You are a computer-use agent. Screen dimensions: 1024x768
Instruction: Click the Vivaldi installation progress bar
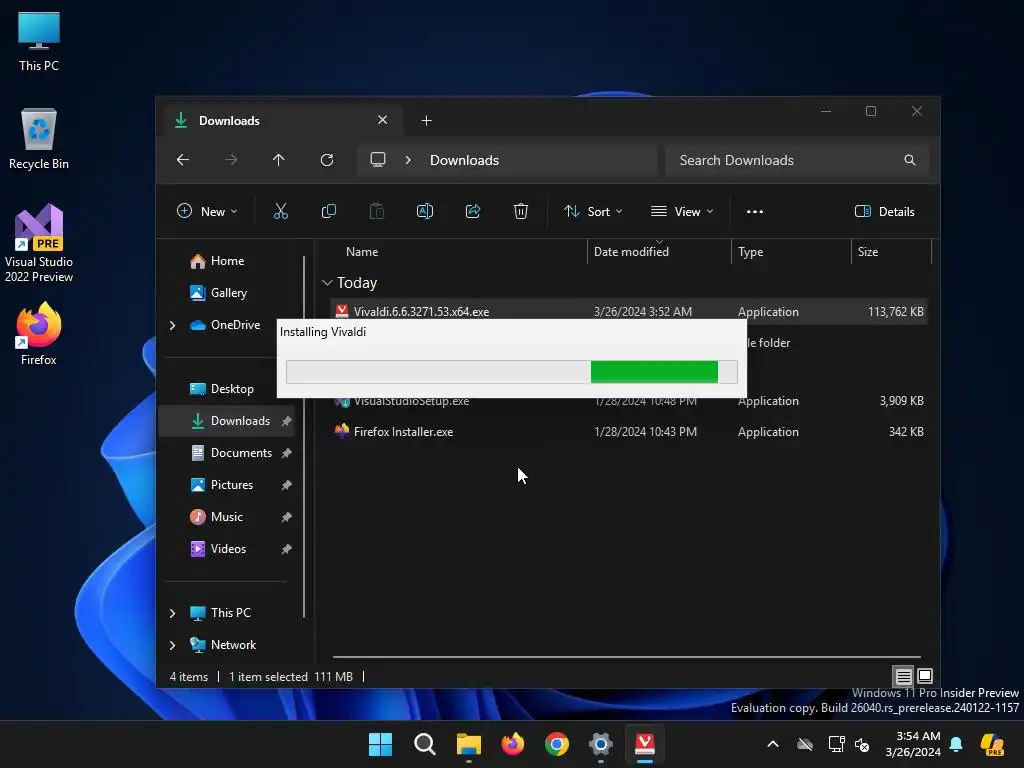(x=512, y=372)
